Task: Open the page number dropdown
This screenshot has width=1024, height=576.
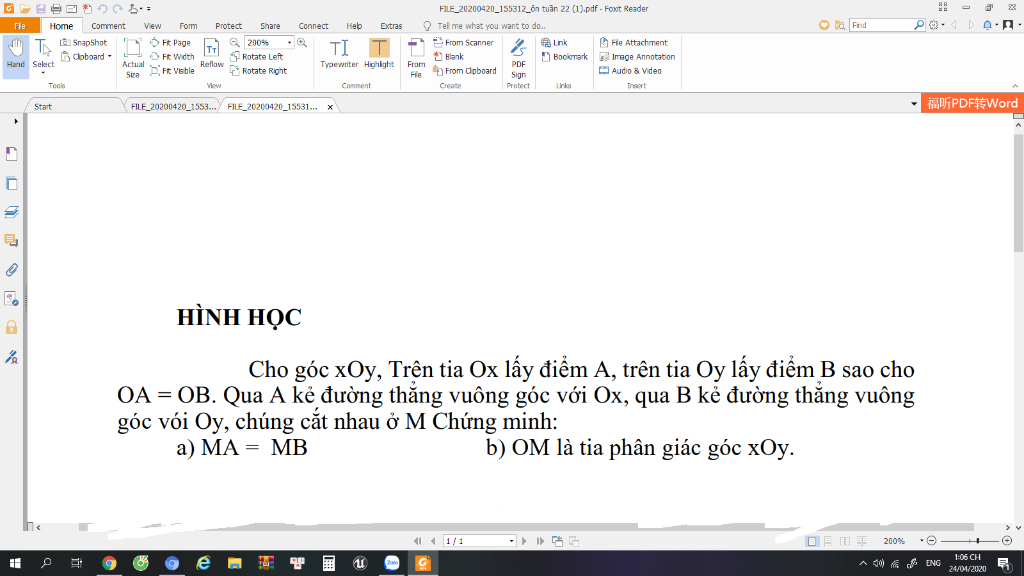Action: click(x=511, y=541)
